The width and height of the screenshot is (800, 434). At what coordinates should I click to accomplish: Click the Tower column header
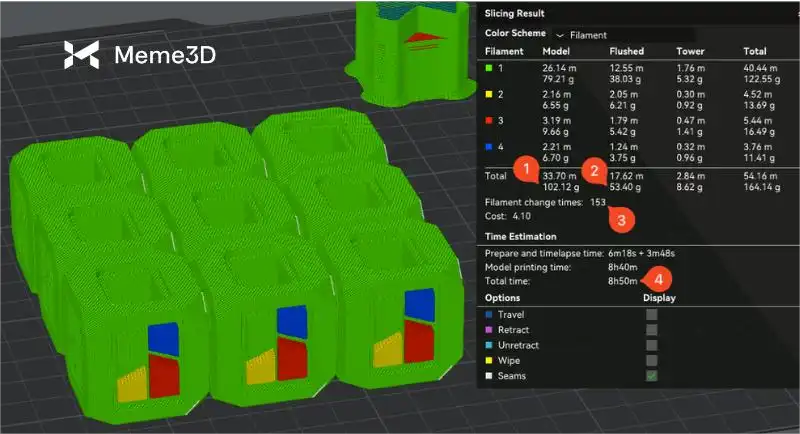(689, 51)
